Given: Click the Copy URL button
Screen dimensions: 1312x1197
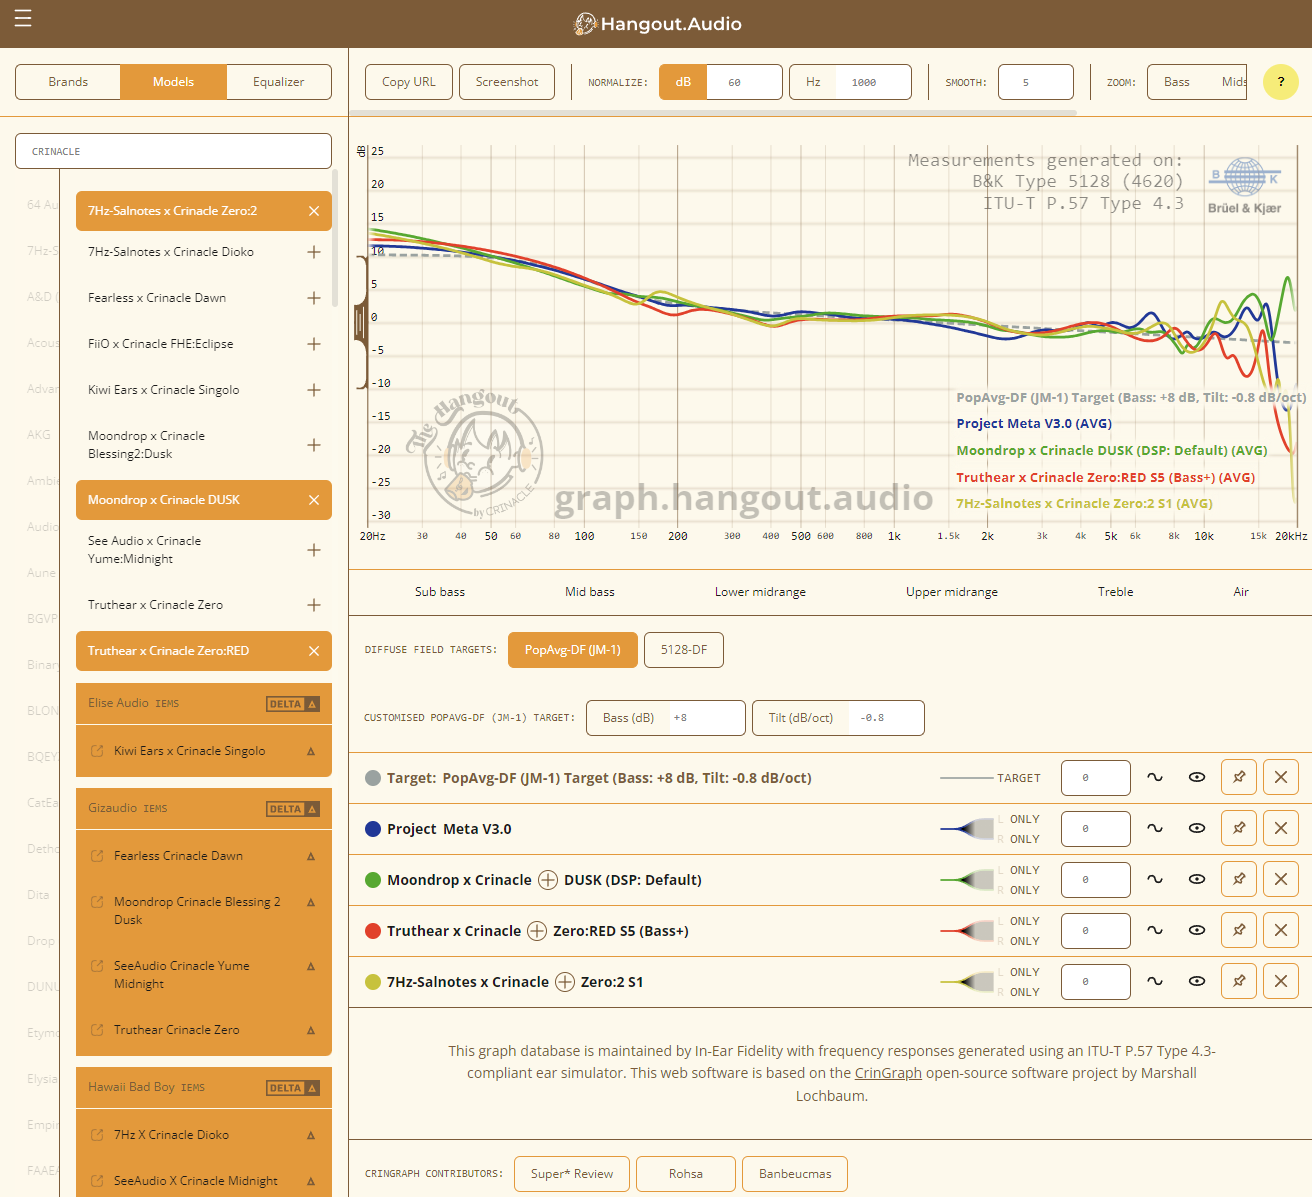Looking at the screenshot, I should (x=409, y=82).
